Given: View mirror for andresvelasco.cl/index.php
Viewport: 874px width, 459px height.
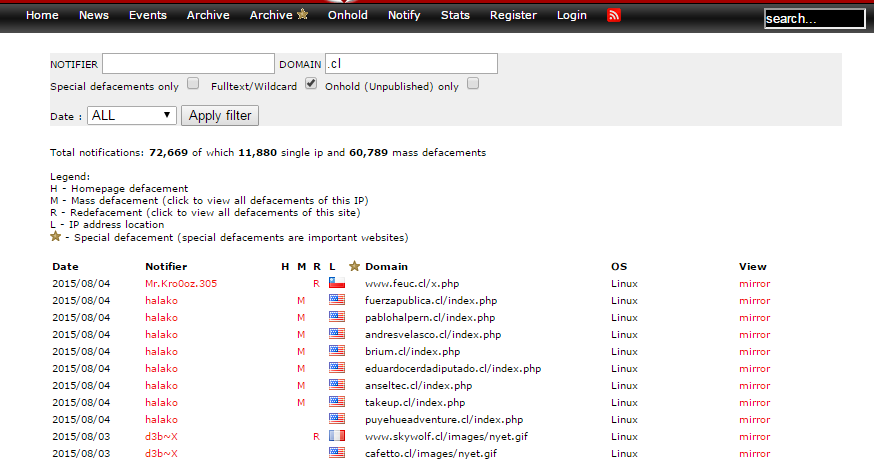Looking at the screenshot, I should click(755, 334).
